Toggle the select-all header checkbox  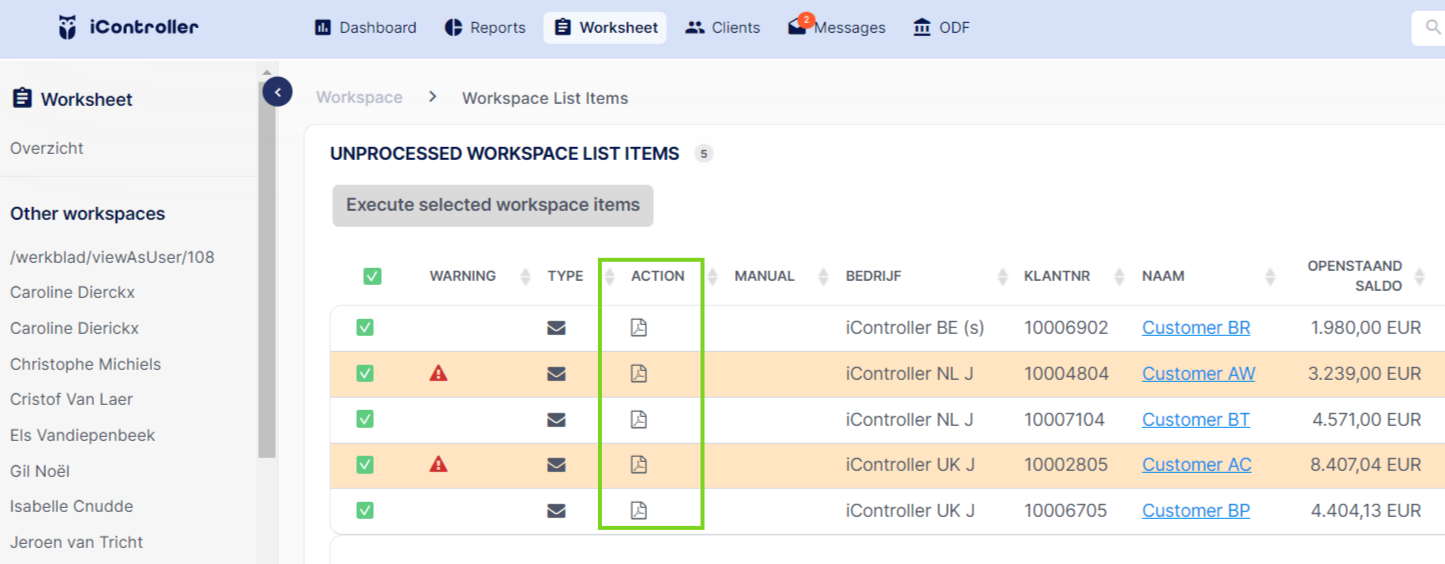click(x=372, y=276)
